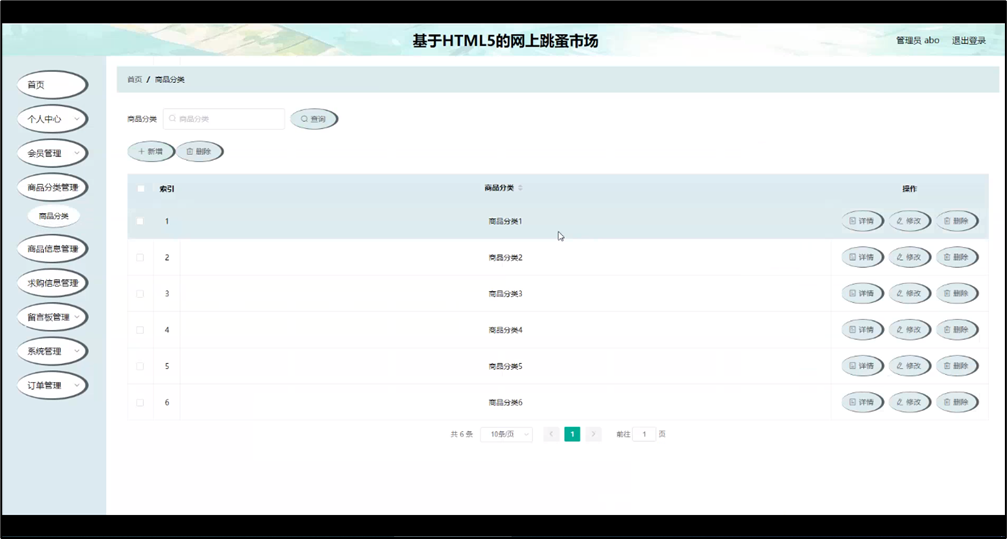
Task: Click 删除 trash button for 商品分类3
Action: coord(956,293)
